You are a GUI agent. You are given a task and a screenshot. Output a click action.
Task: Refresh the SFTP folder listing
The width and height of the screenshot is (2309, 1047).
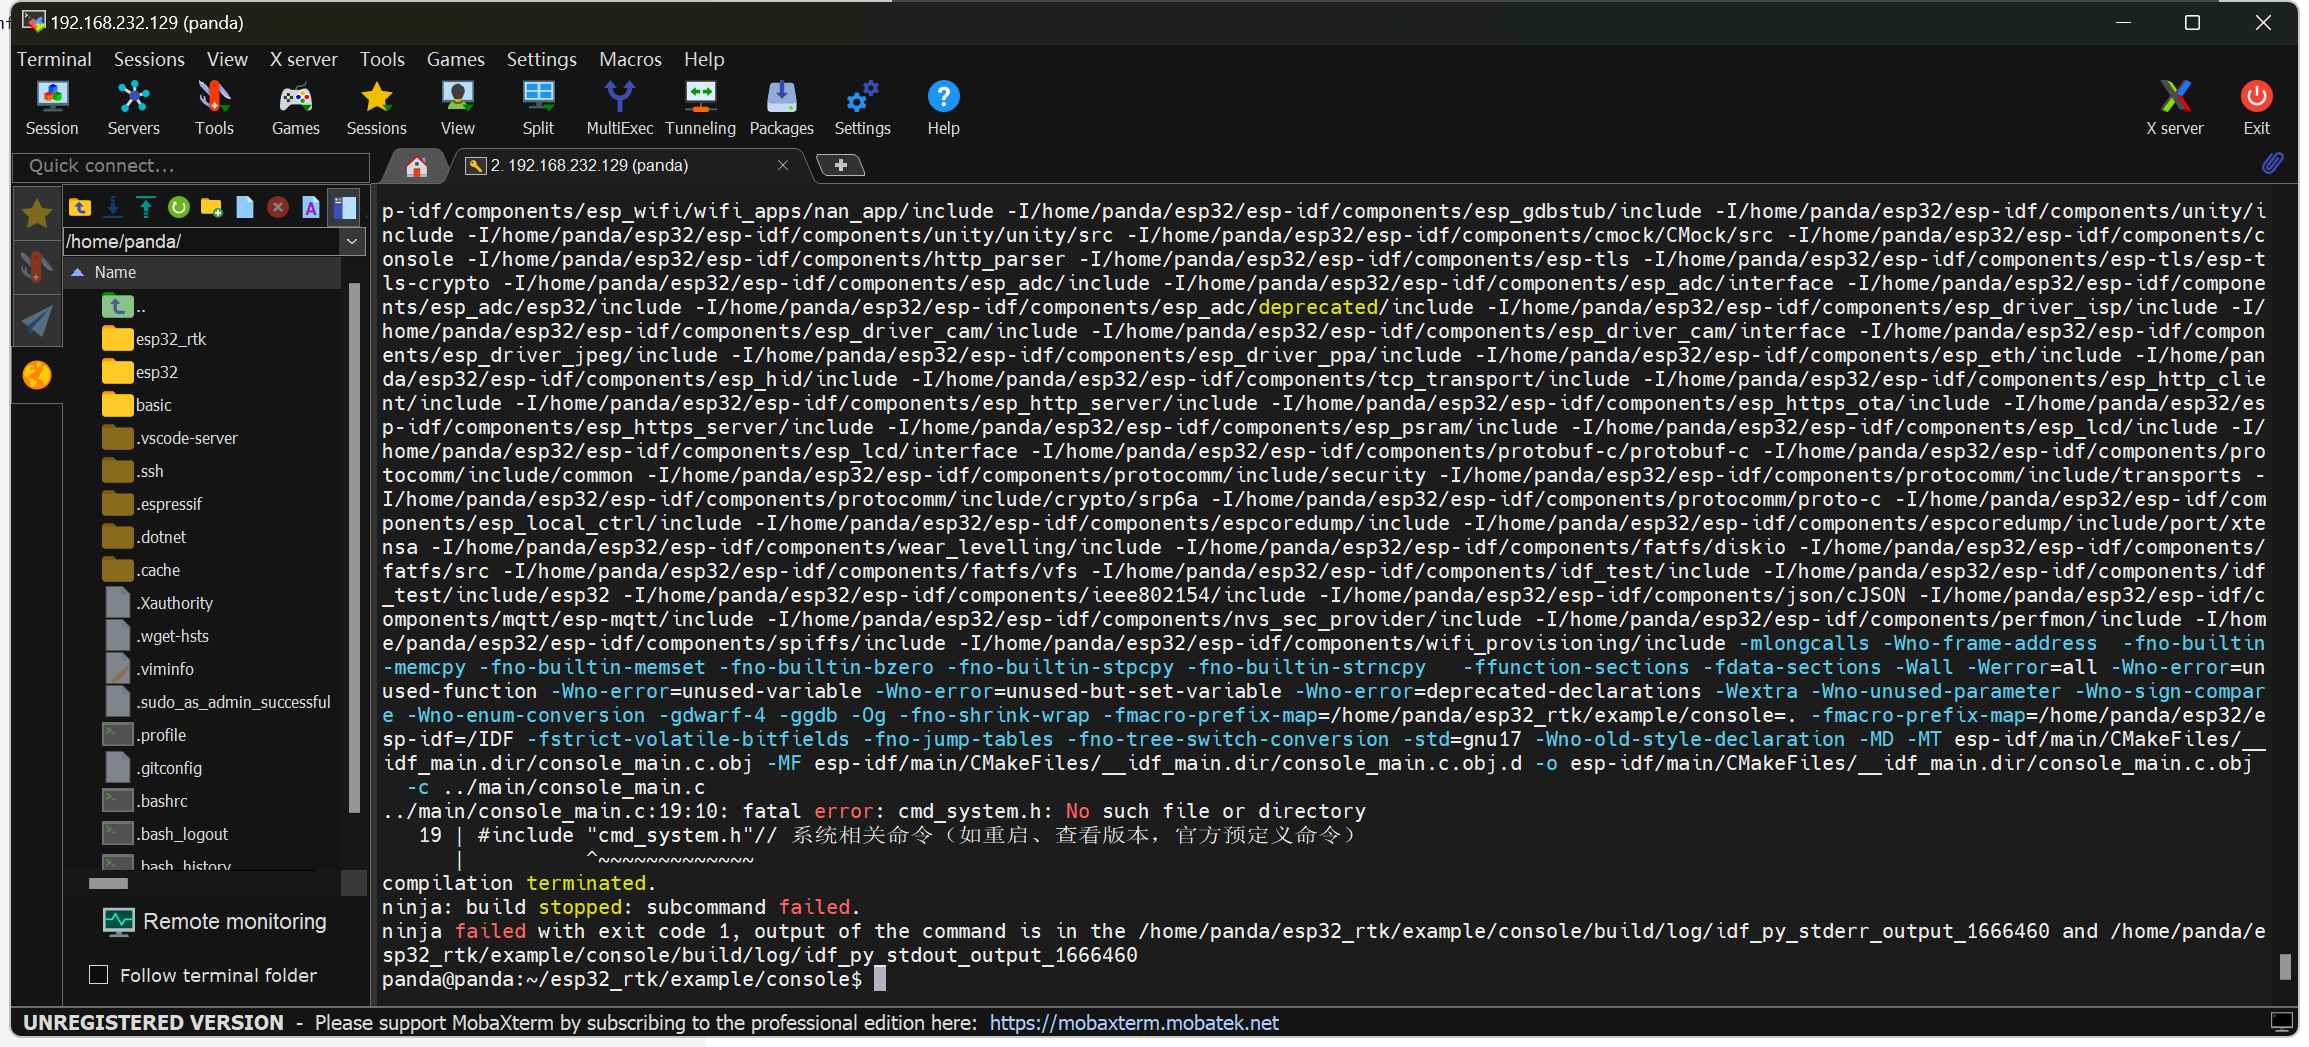(x=179, y=207)
